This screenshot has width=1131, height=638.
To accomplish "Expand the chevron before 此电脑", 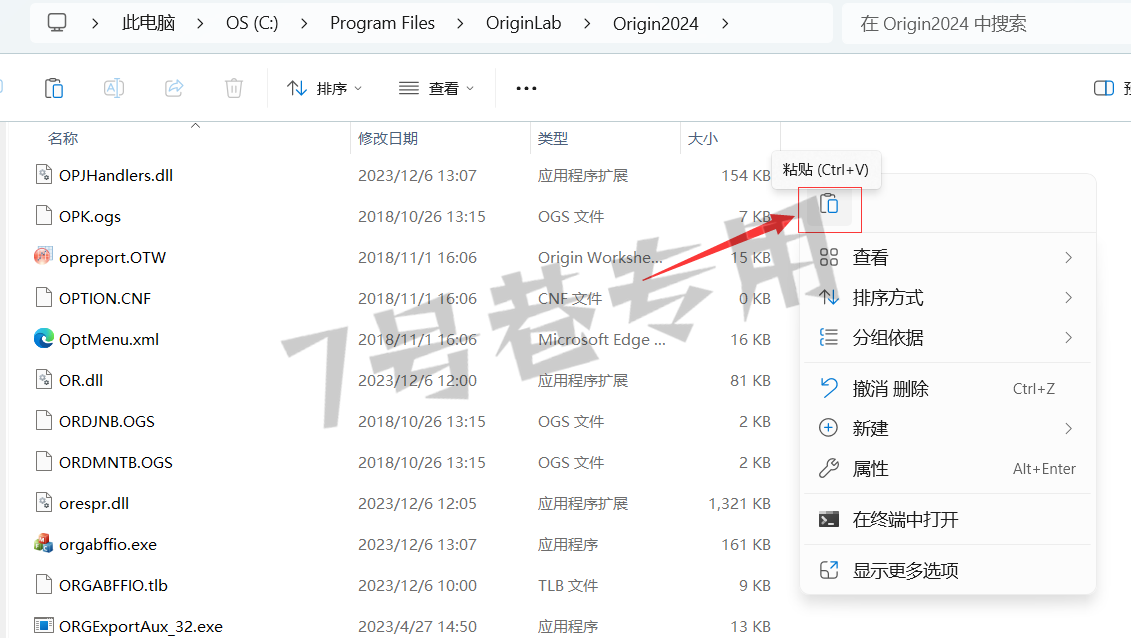I will click(94, 24).
